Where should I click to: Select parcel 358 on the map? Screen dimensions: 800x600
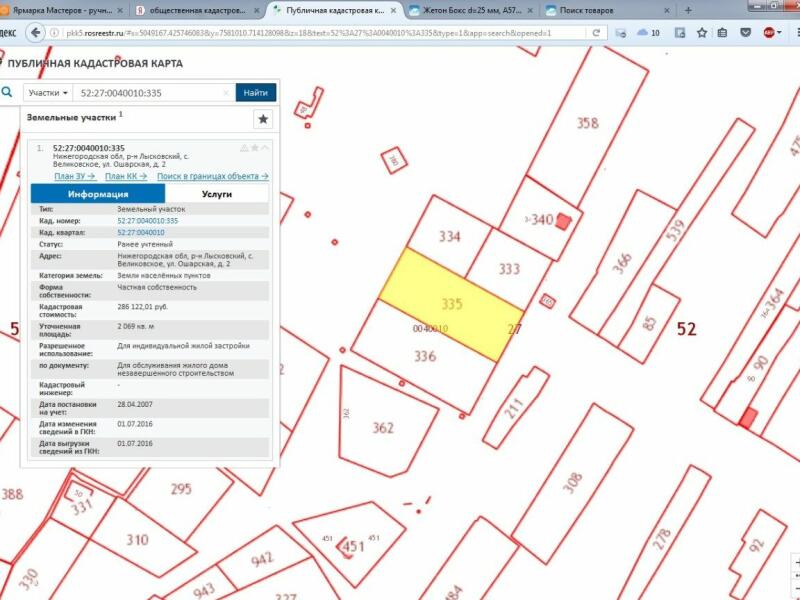point(588,123)
